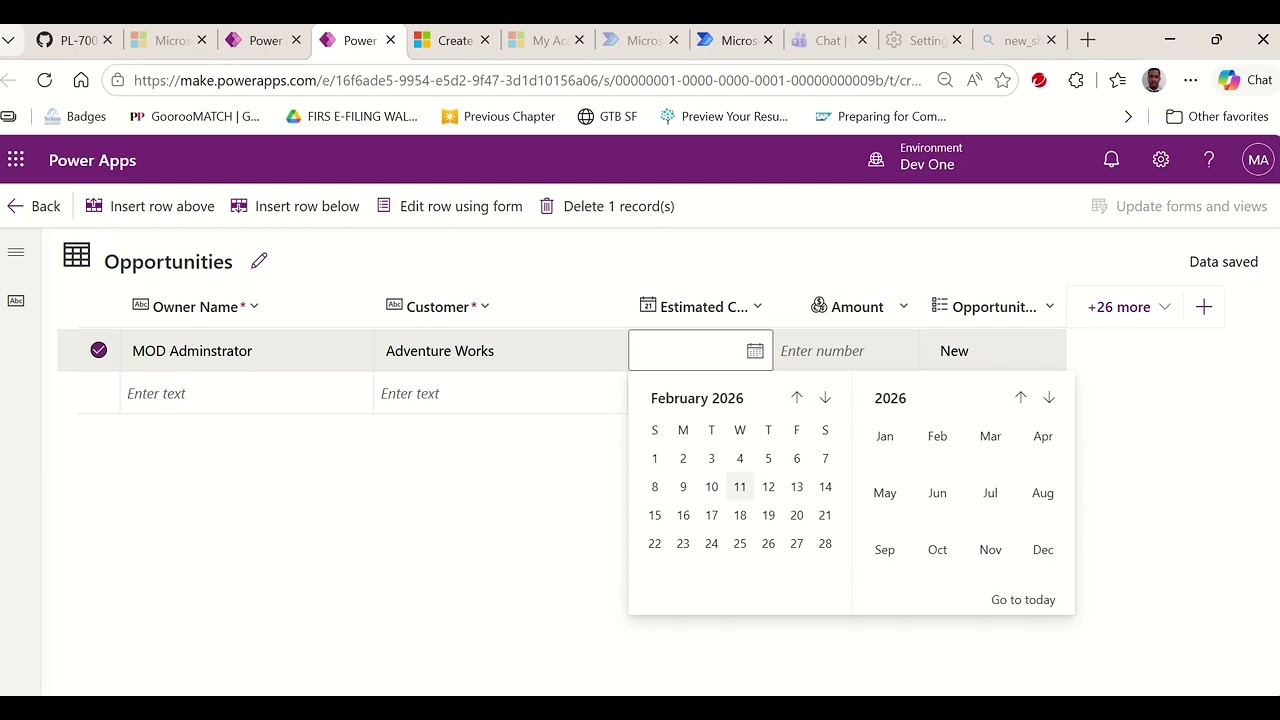Screen dimensions: 1280x720
Task: Open a new browser tab
Action: click(x=1088, y=40)
